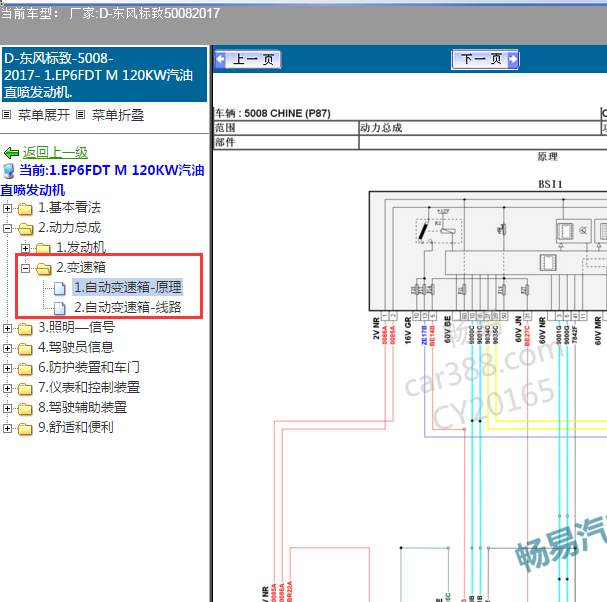Expand the 7.仪表和控制装置 folder node
607x602 pixels.
[7, 388]
